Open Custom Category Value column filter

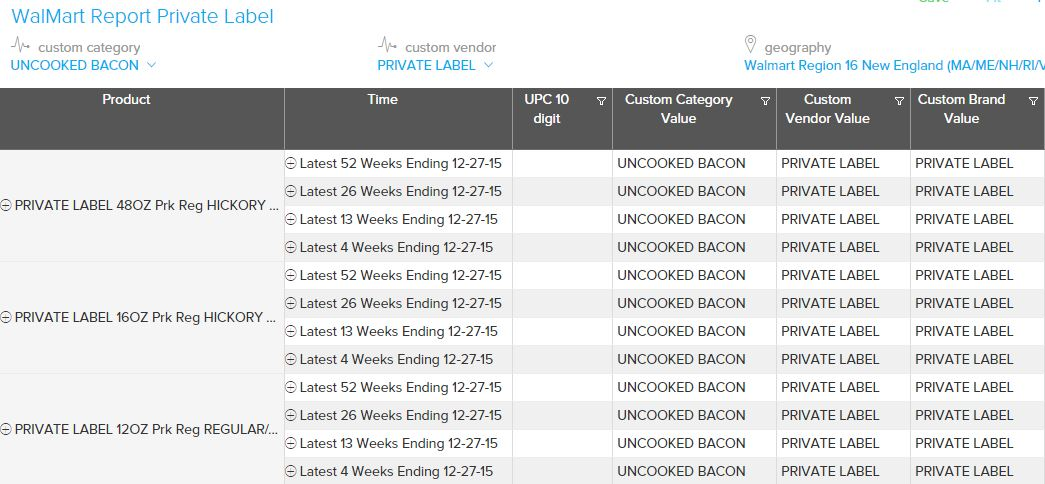765,101
